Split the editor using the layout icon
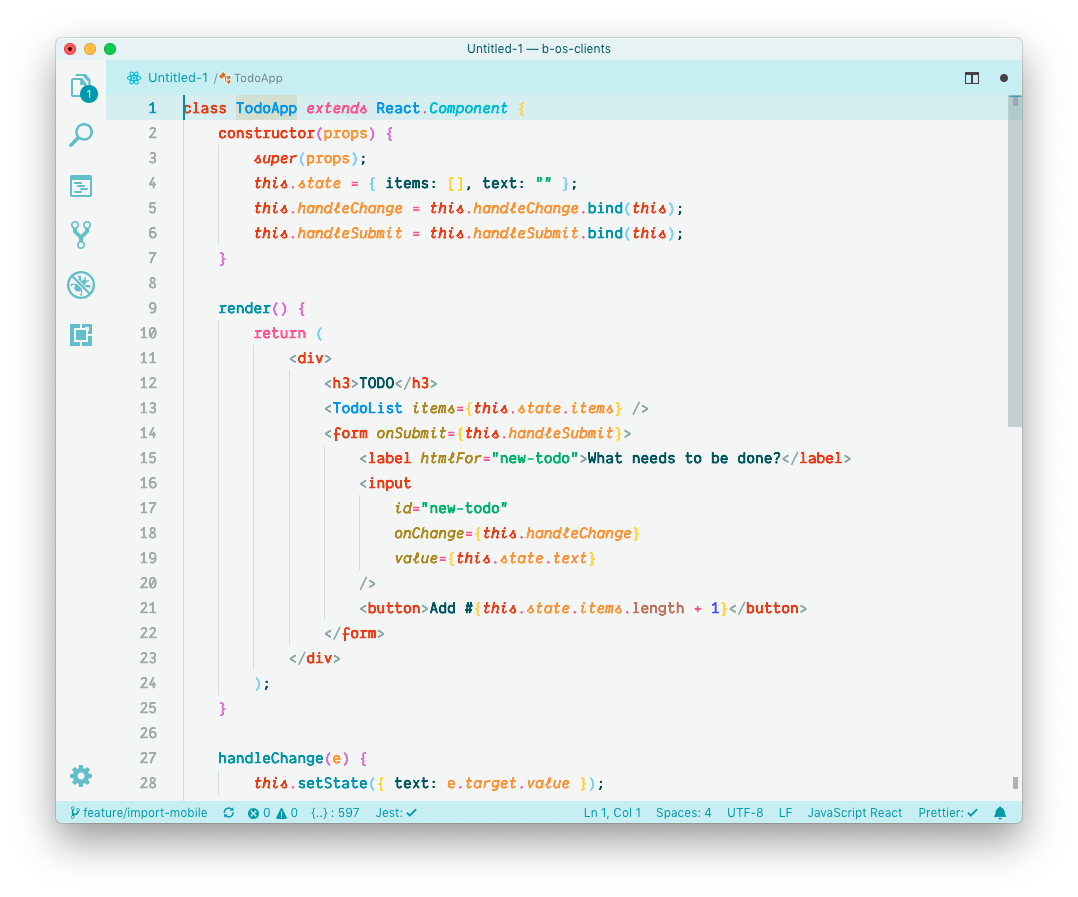Screen dimensions: 1078x897 pyautogui.click(x=971, y=78)
